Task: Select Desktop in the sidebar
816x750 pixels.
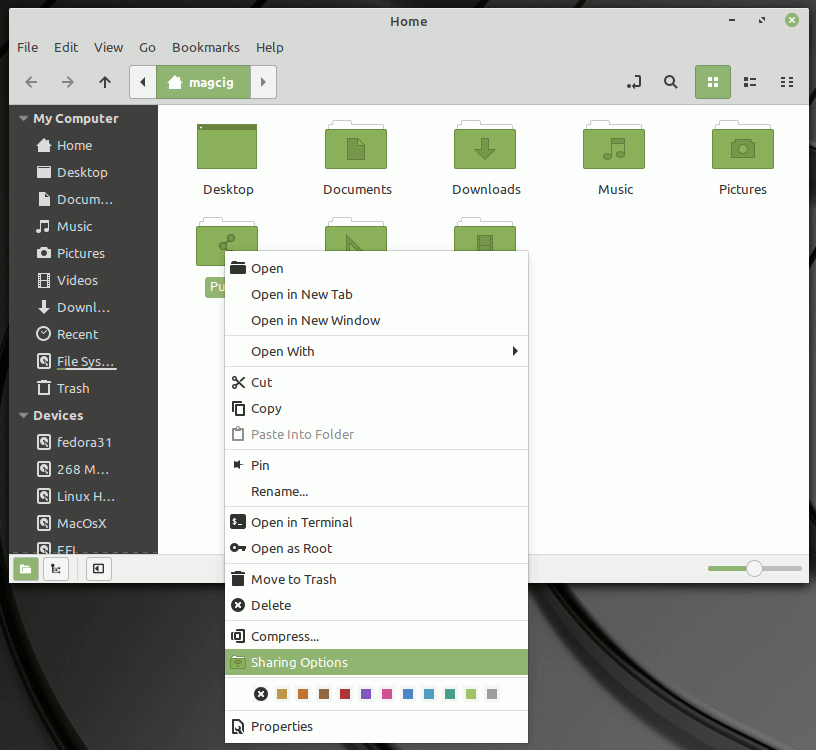Action: point(83,172)
